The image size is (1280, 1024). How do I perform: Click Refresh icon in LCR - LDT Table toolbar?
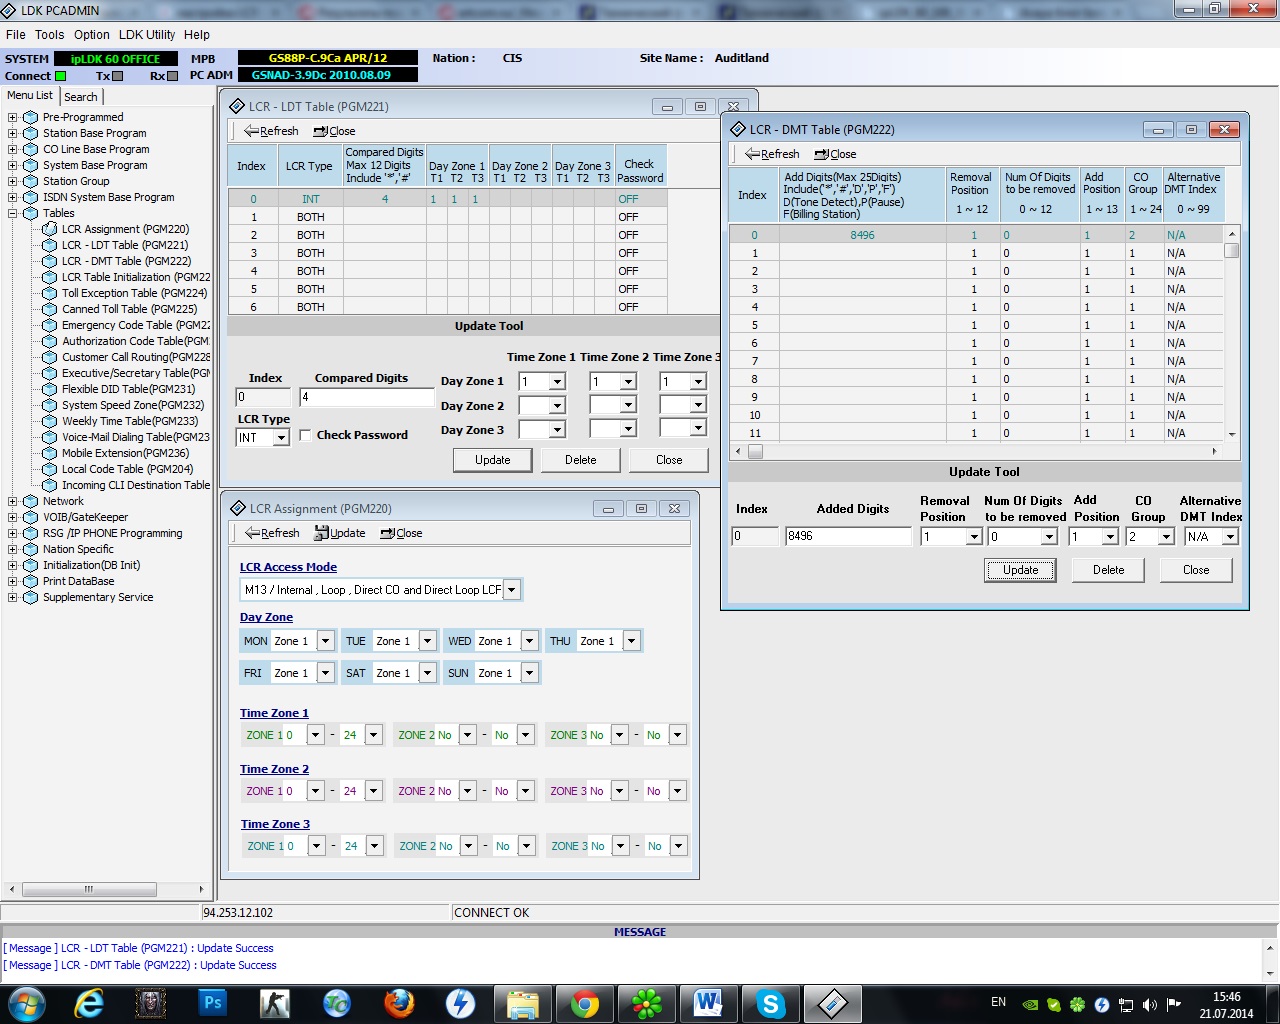(252, 131)
